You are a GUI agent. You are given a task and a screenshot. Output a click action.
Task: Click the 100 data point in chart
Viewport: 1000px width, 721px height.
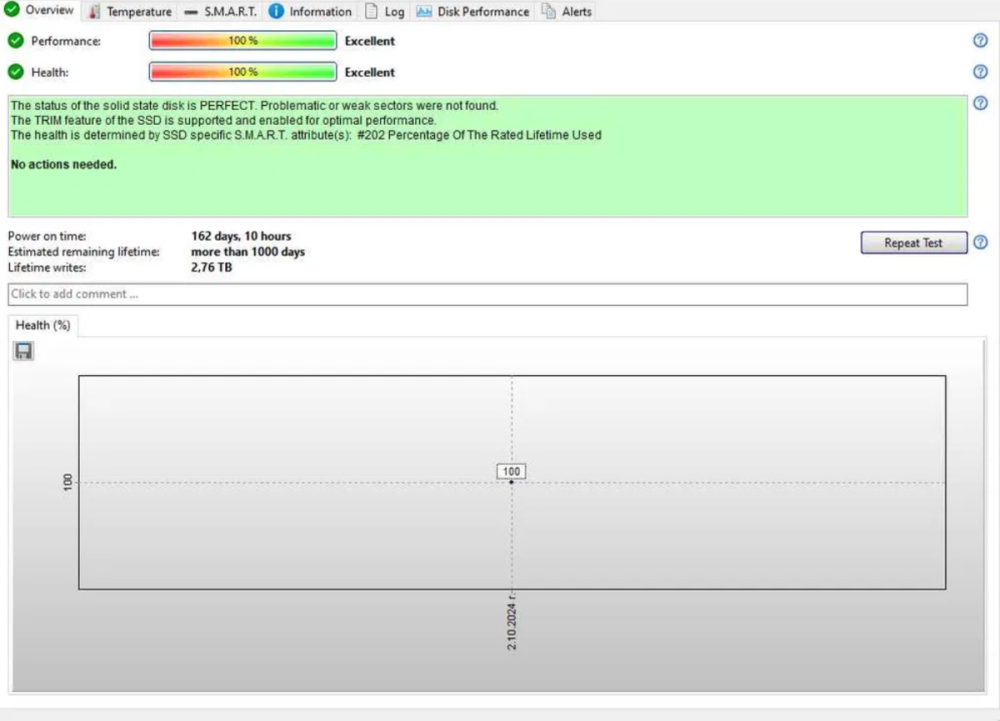(512, 482)
